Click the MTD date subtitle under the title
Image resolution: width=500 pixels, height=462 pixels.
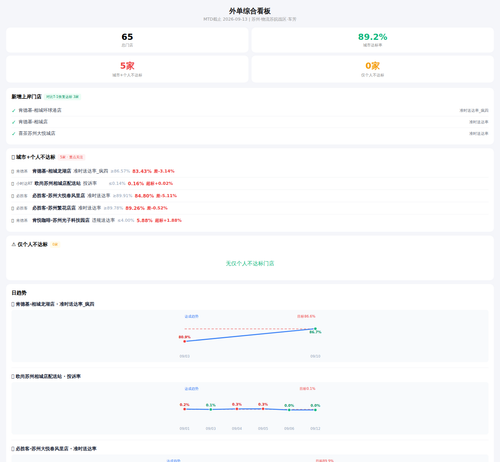click(x=250, y=19)
